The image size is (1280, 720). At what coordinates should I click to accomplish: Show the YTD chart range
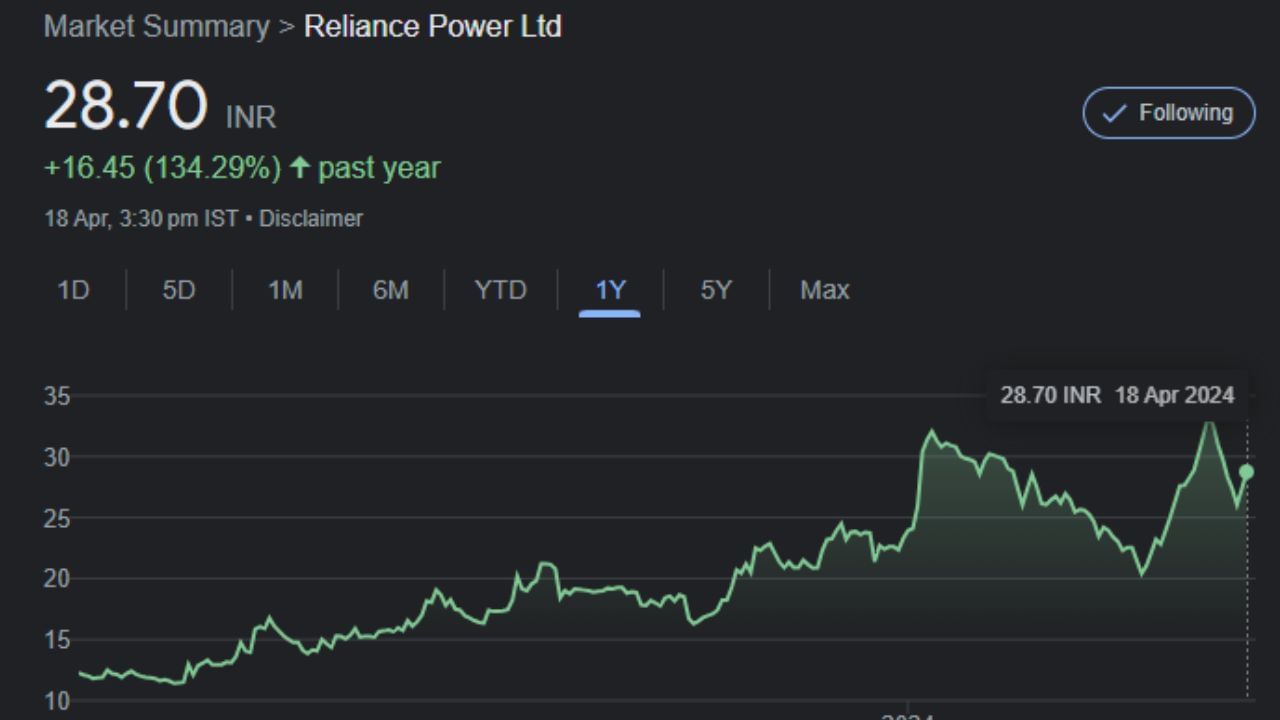(x=500, y=290)
